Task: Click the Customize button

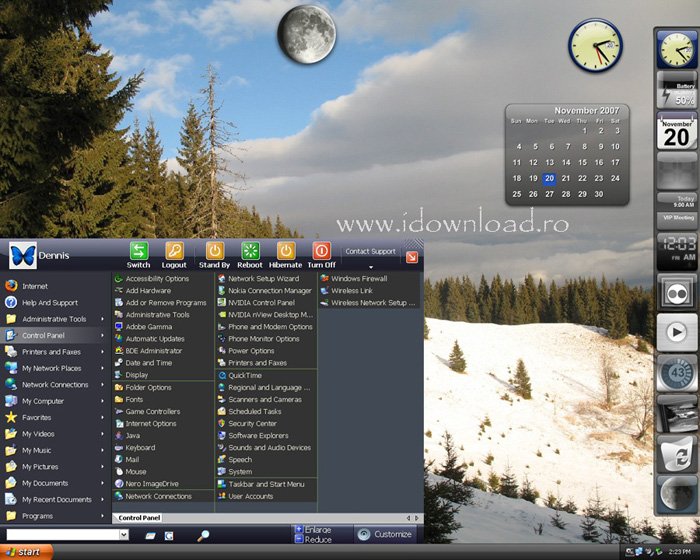Action: pyautogui.click(x=385, y=534)
